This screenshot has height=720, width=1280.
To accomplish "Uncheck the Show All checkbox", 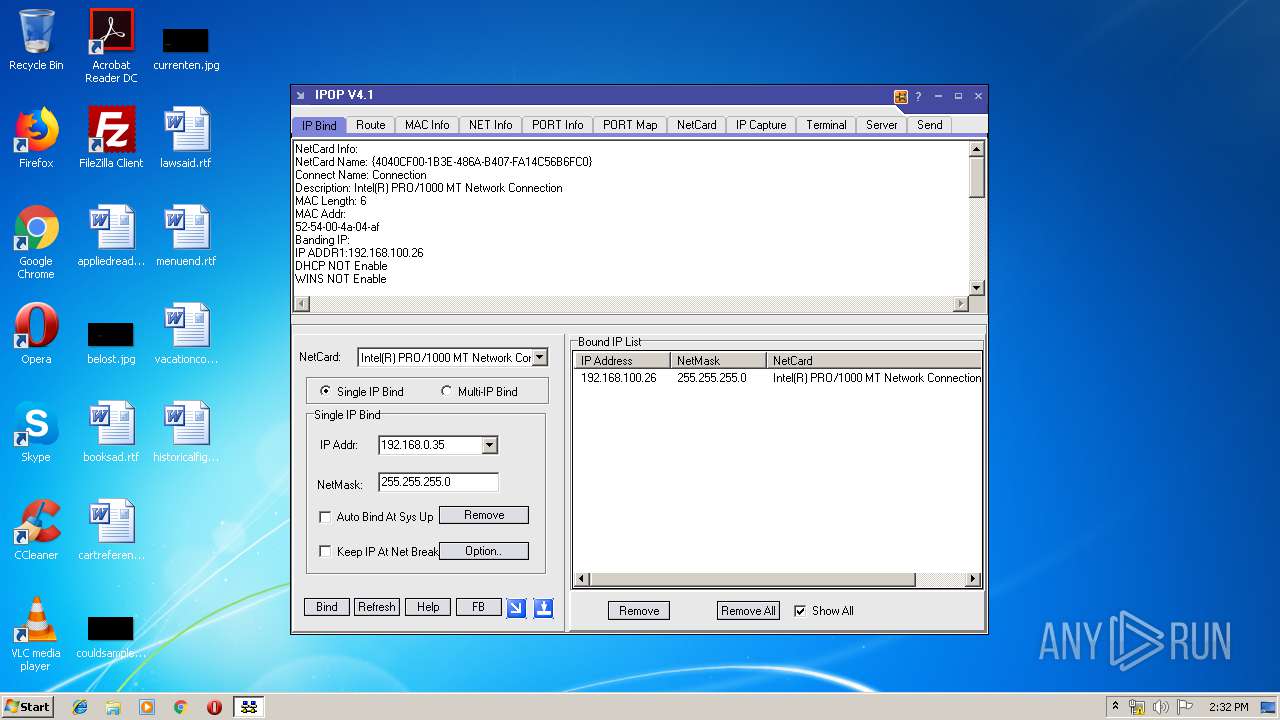I will pyautogui.click(x=800, y=611).
